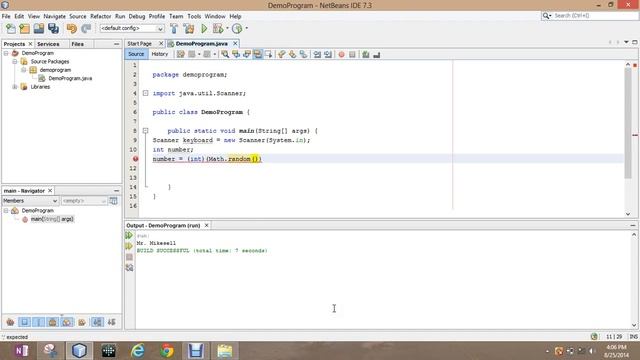
Task: Collapse the demoprogram package node
Action: pos(24,70)
